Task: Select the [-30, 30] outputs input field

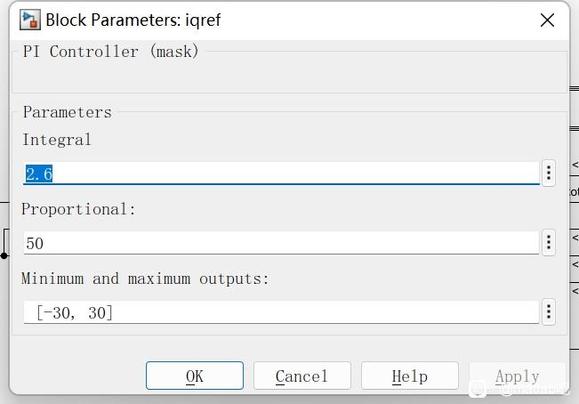Action: [x=281, y=312]
